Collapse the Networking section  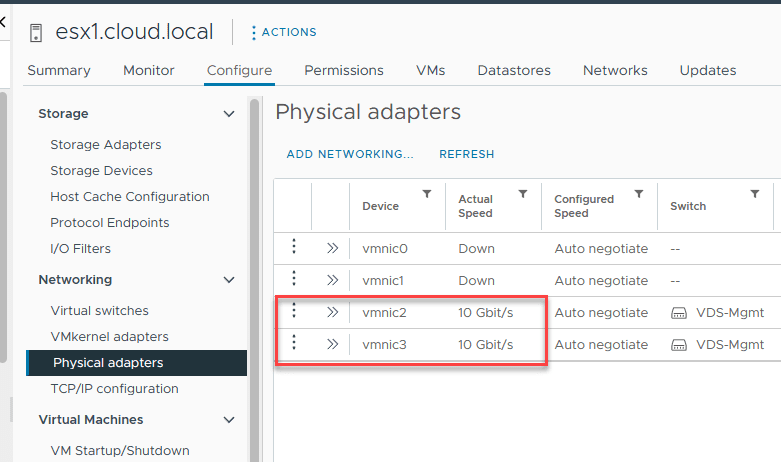229,280
